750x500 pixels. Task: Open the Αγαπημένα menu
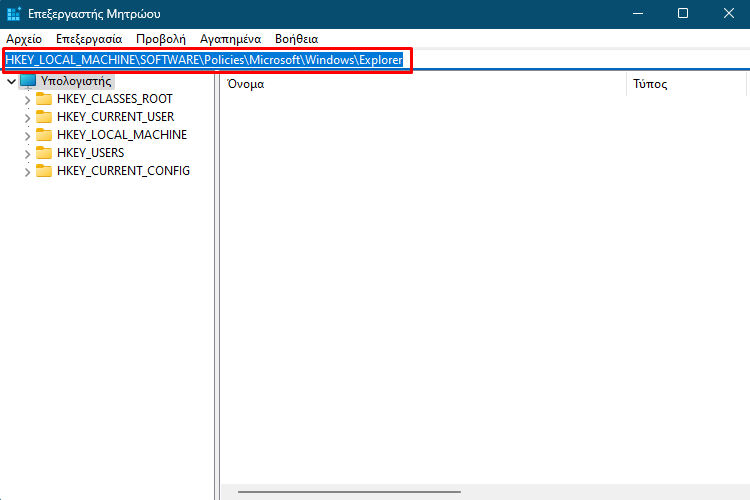(231, 39)
